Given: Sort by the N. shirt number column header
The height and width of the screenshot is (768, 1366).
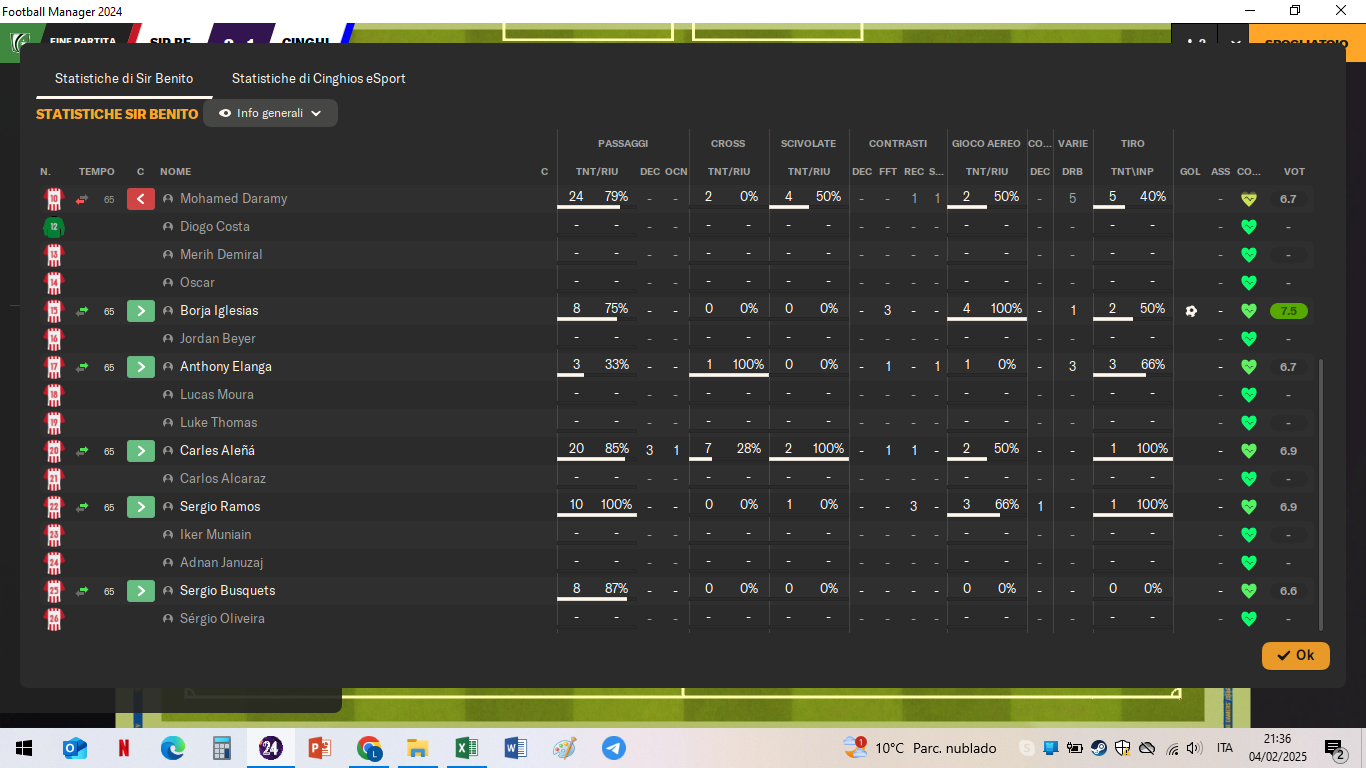Looking at the screenshot, I should [46, 172].
